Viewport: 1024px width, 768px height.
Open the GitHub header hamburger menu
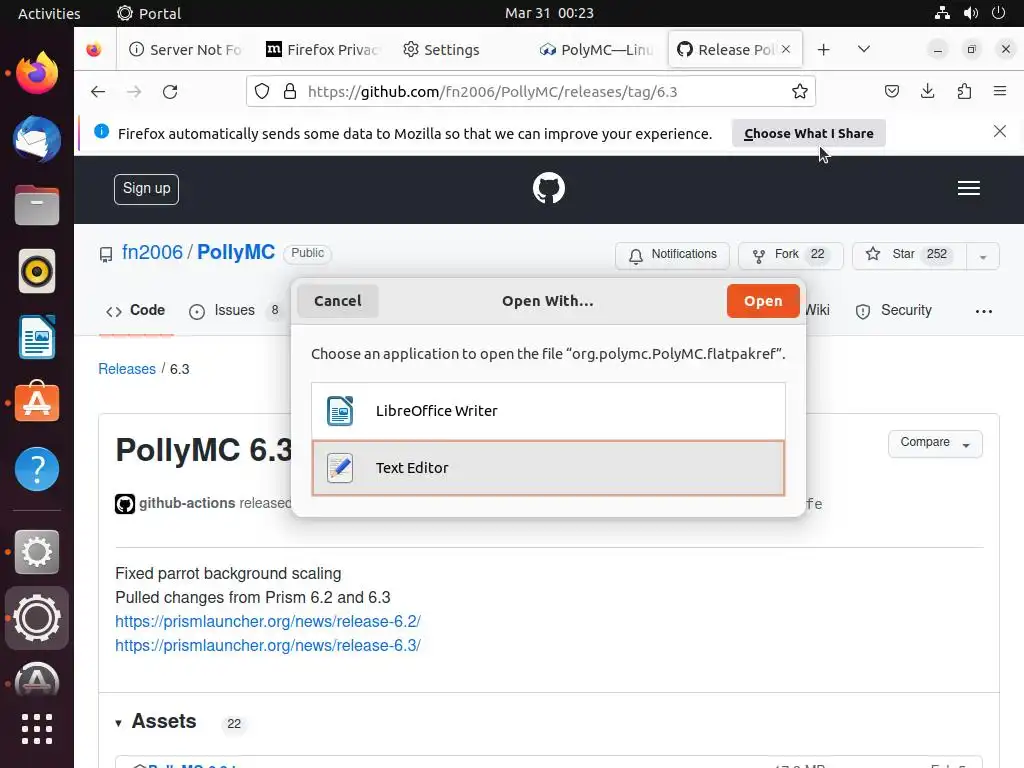click(x=968, y=188)
